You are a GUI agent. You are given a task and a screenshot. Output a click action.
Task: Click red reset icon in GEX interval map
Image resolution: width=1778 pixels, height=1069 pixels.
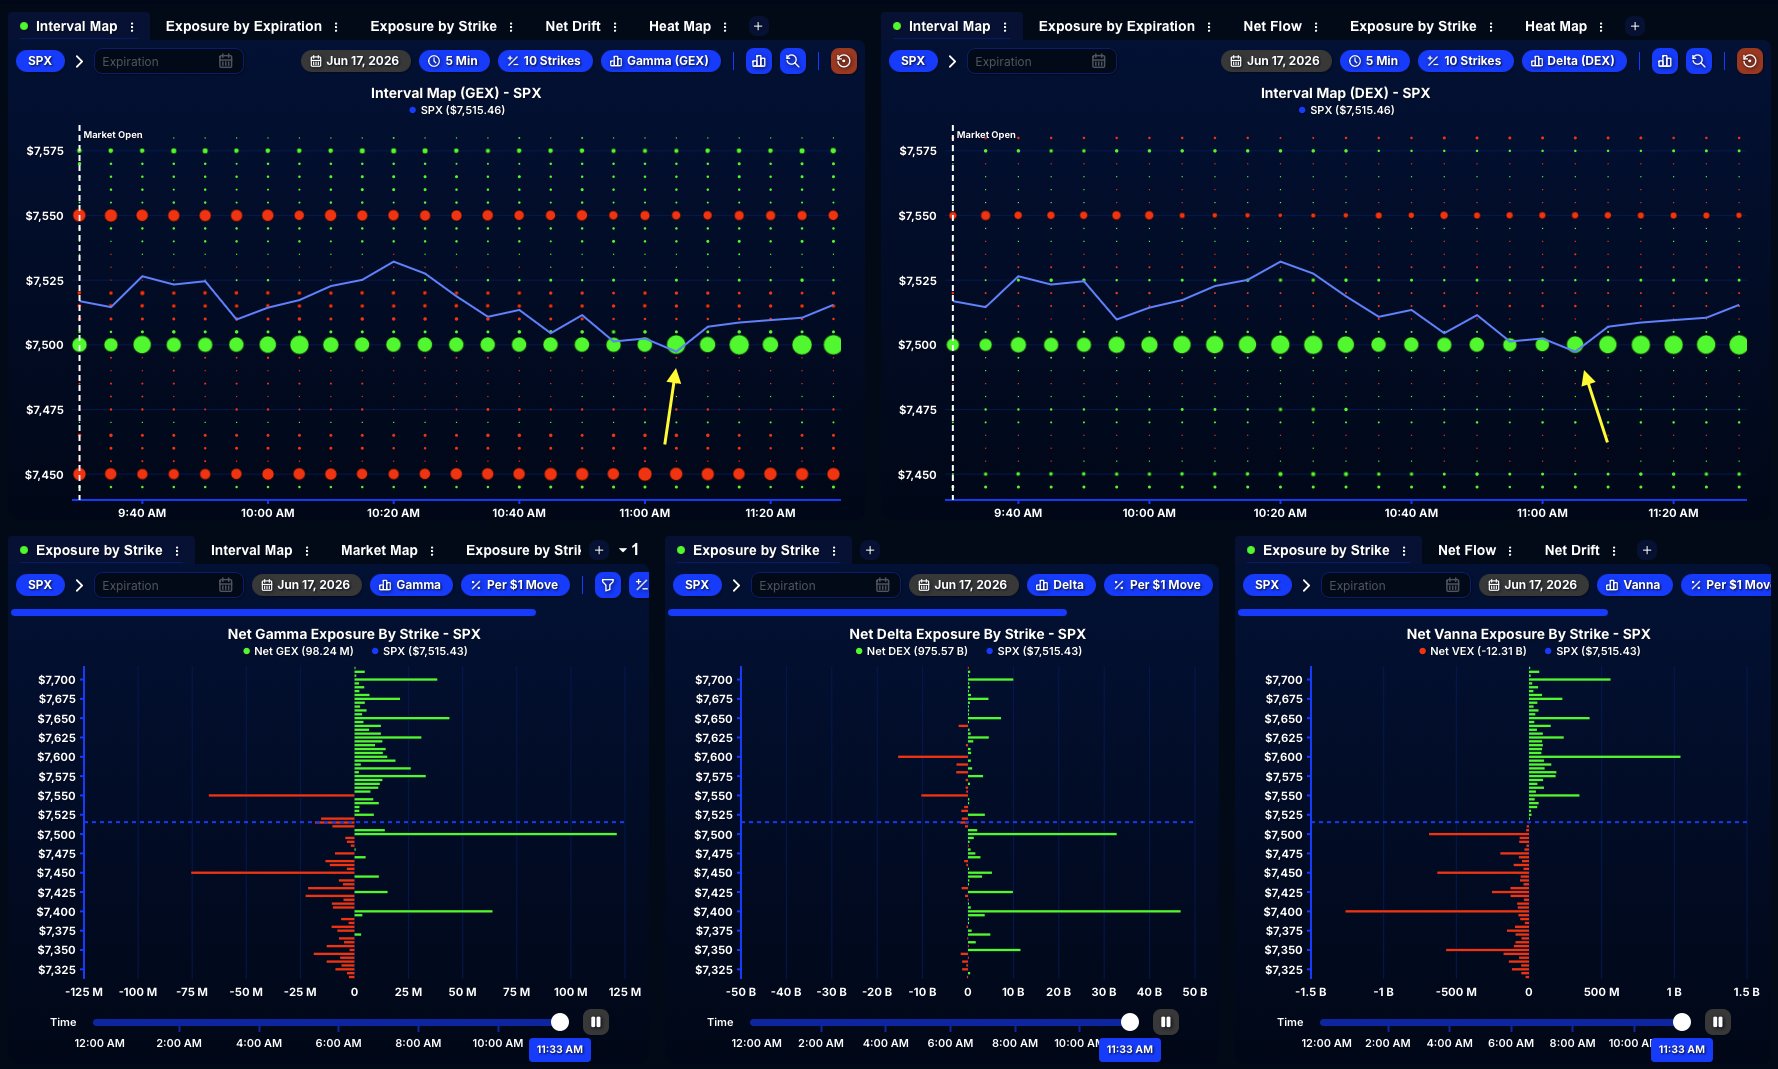[844, 61]
